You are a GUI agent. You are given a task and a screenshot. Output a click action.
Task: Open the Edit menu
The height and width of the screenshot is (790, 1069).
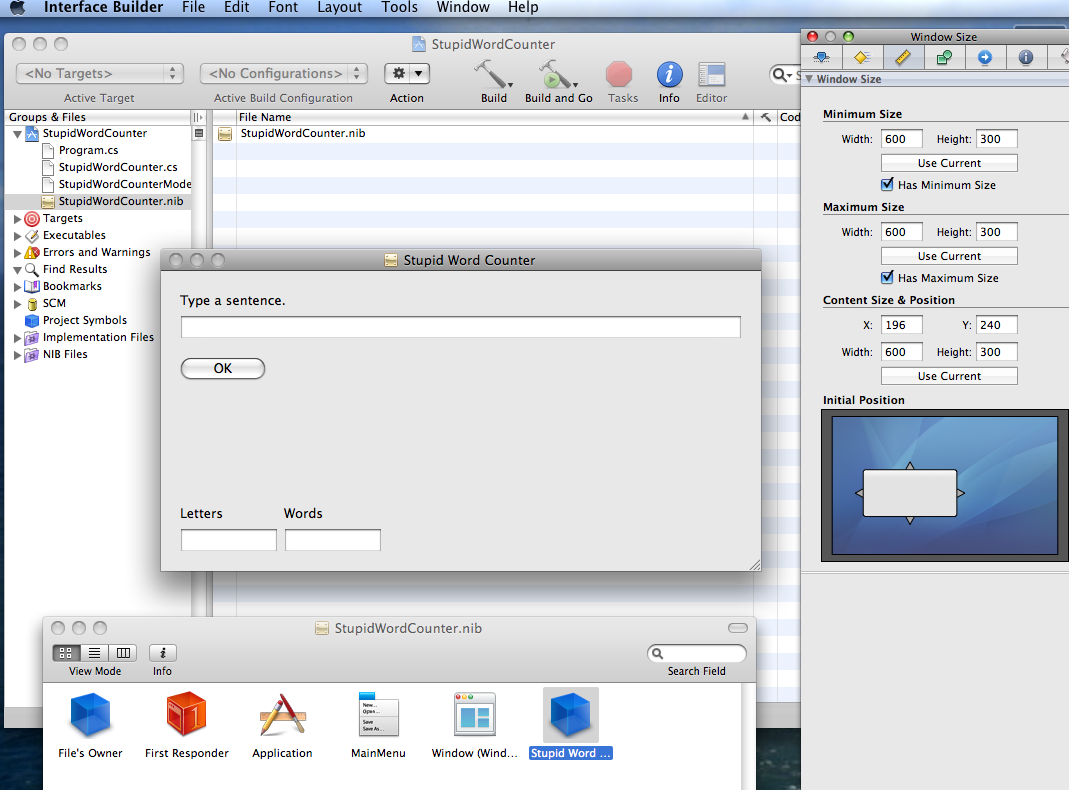(x=237, y=7)
